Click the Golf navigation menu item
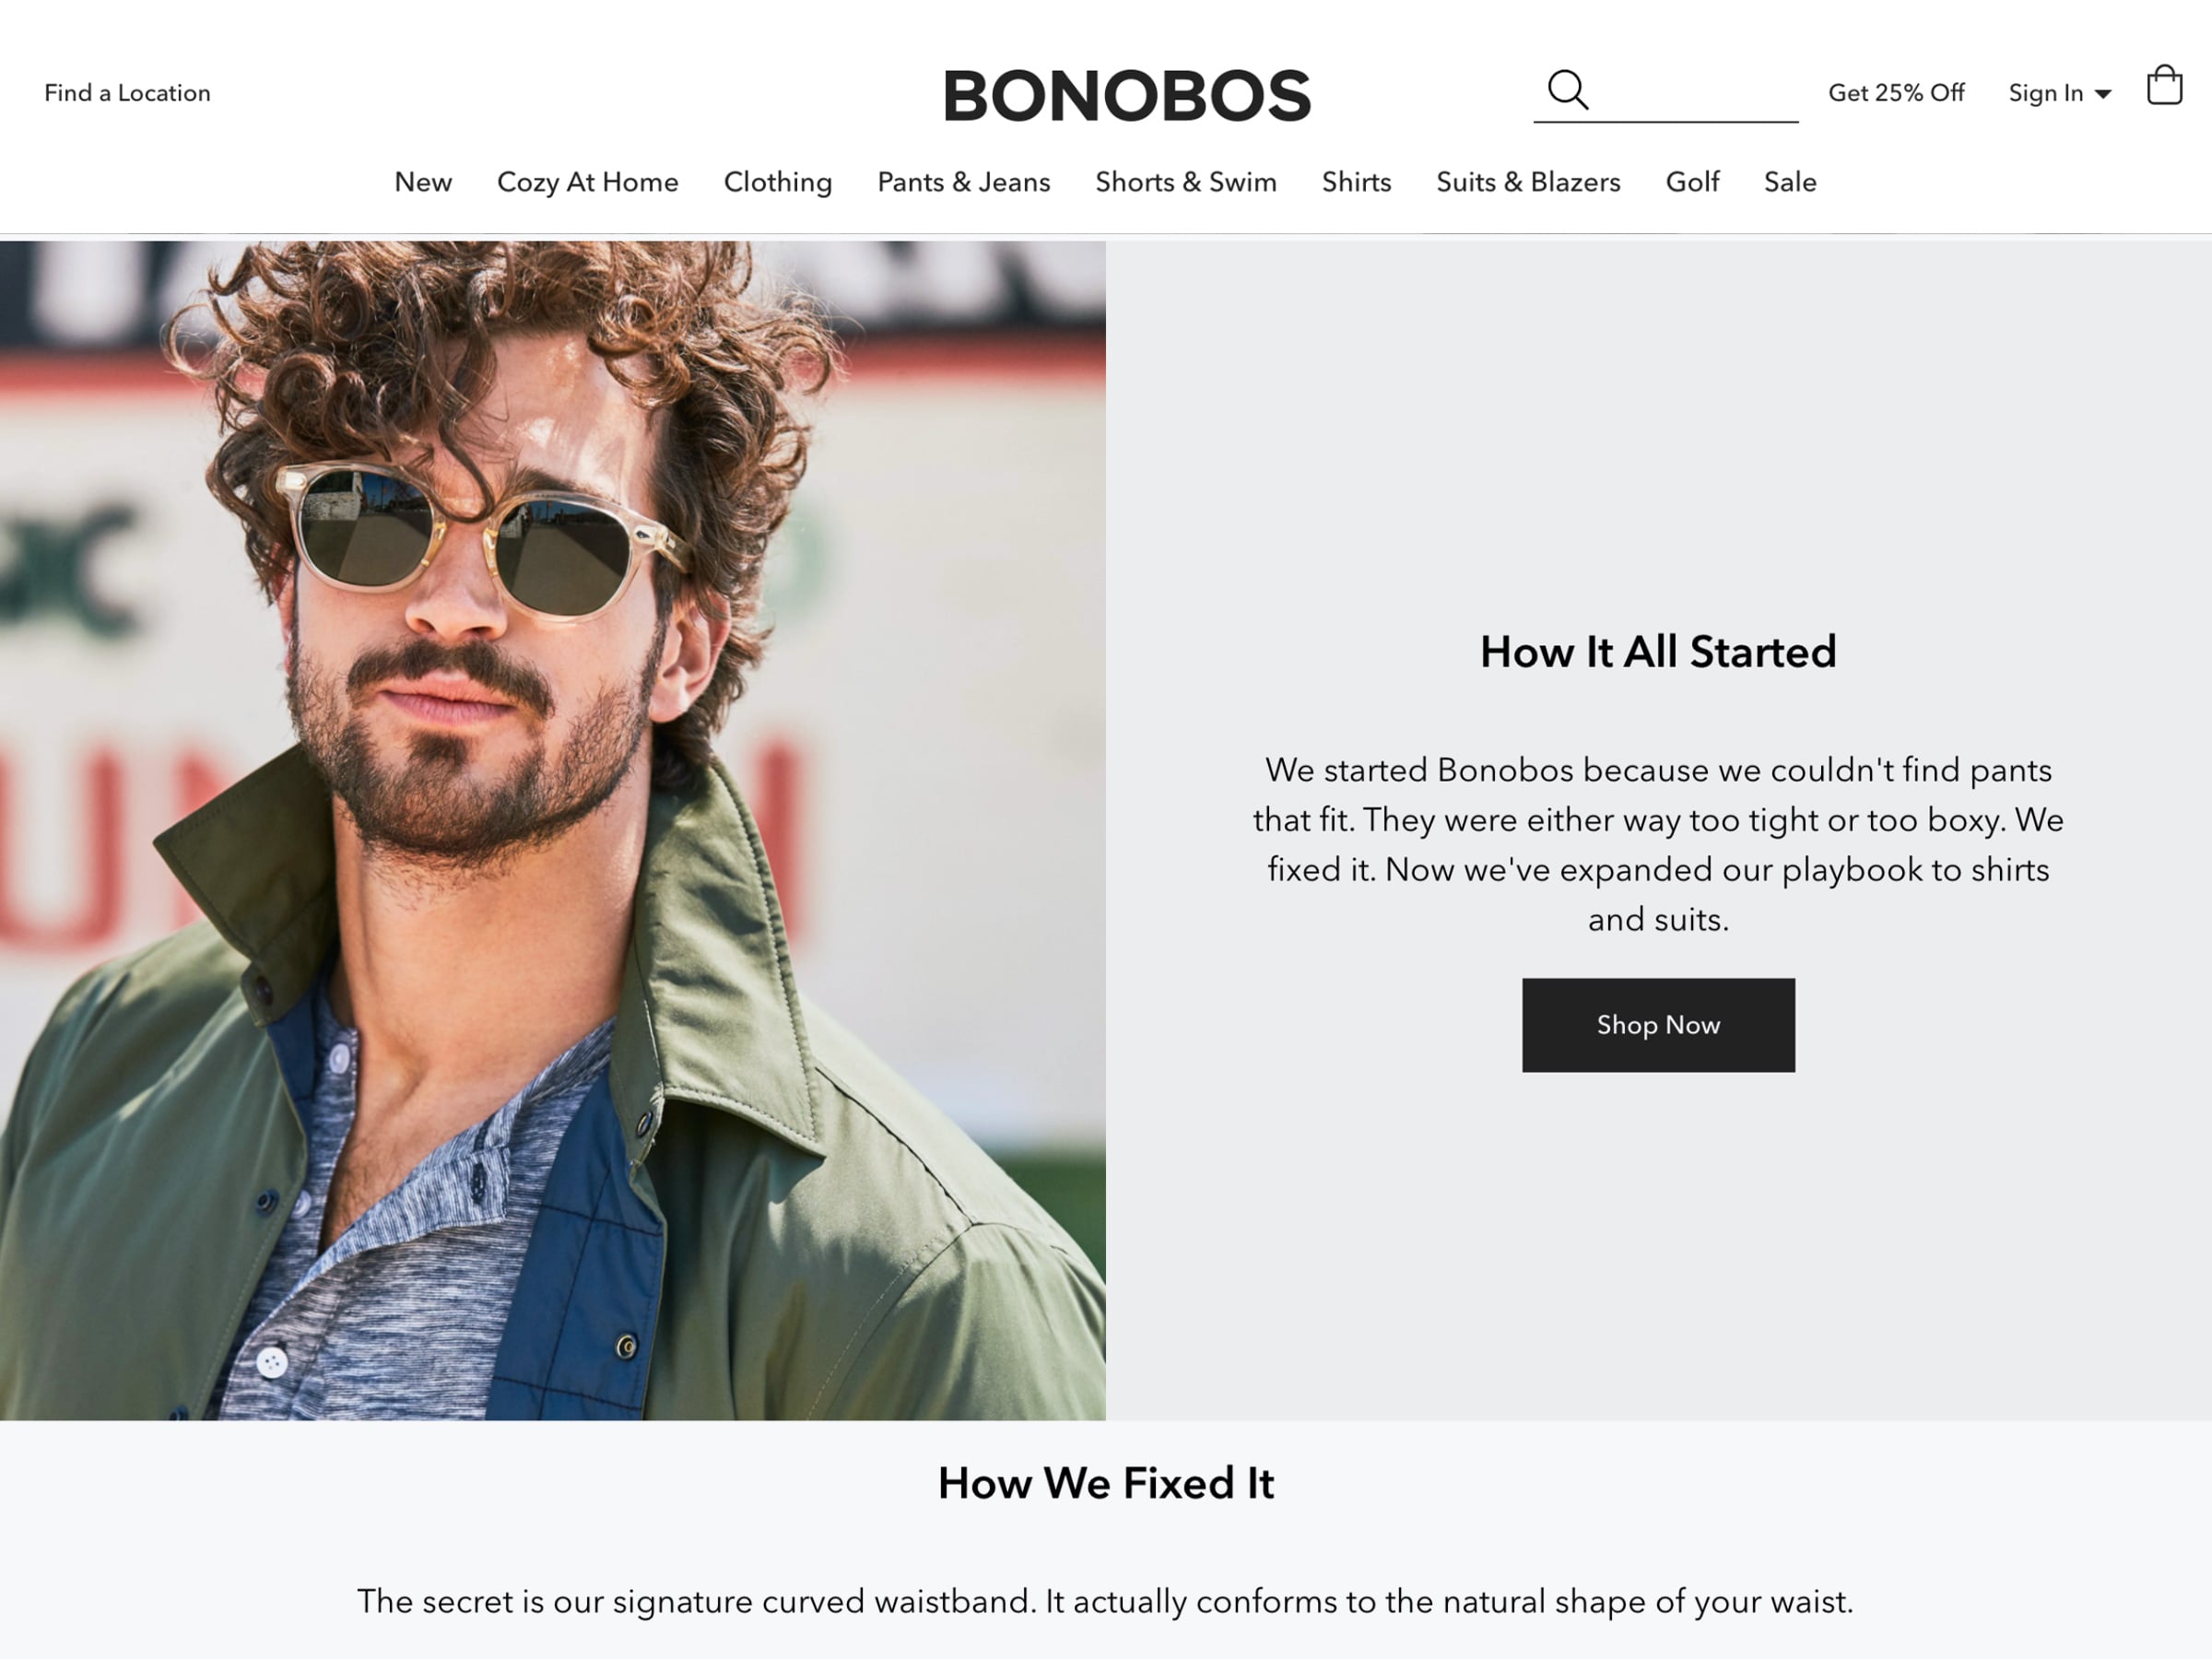Screen dimensions: 2212x1659 (x=1691, y=182)
